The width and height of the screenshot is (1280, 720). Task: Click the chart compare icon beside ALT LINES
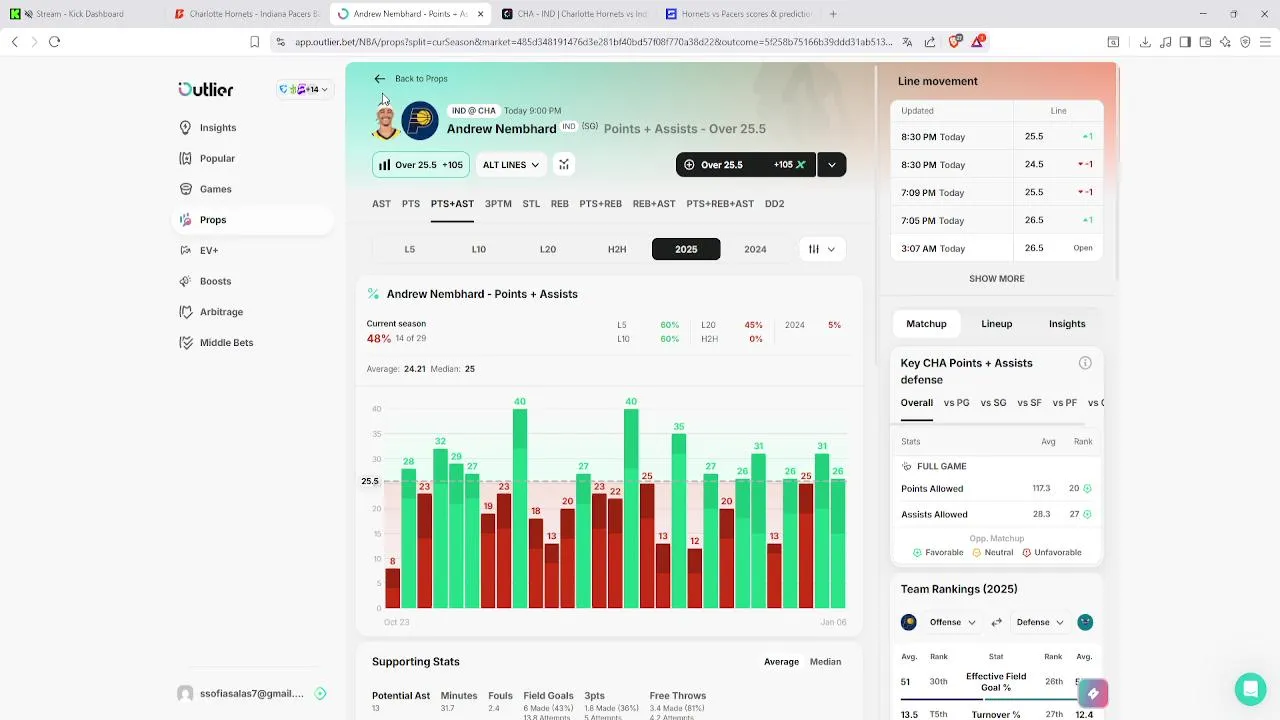[x=564, y=165]
